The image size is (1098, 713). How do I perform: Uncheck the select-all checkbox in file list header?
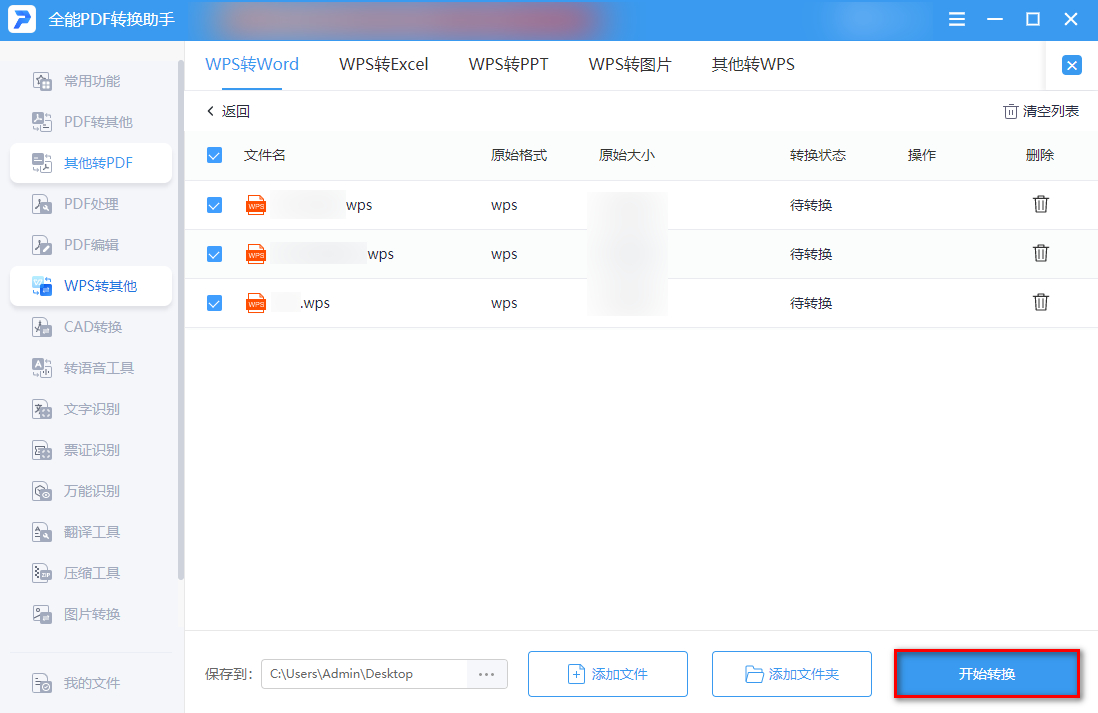point(213,155)
